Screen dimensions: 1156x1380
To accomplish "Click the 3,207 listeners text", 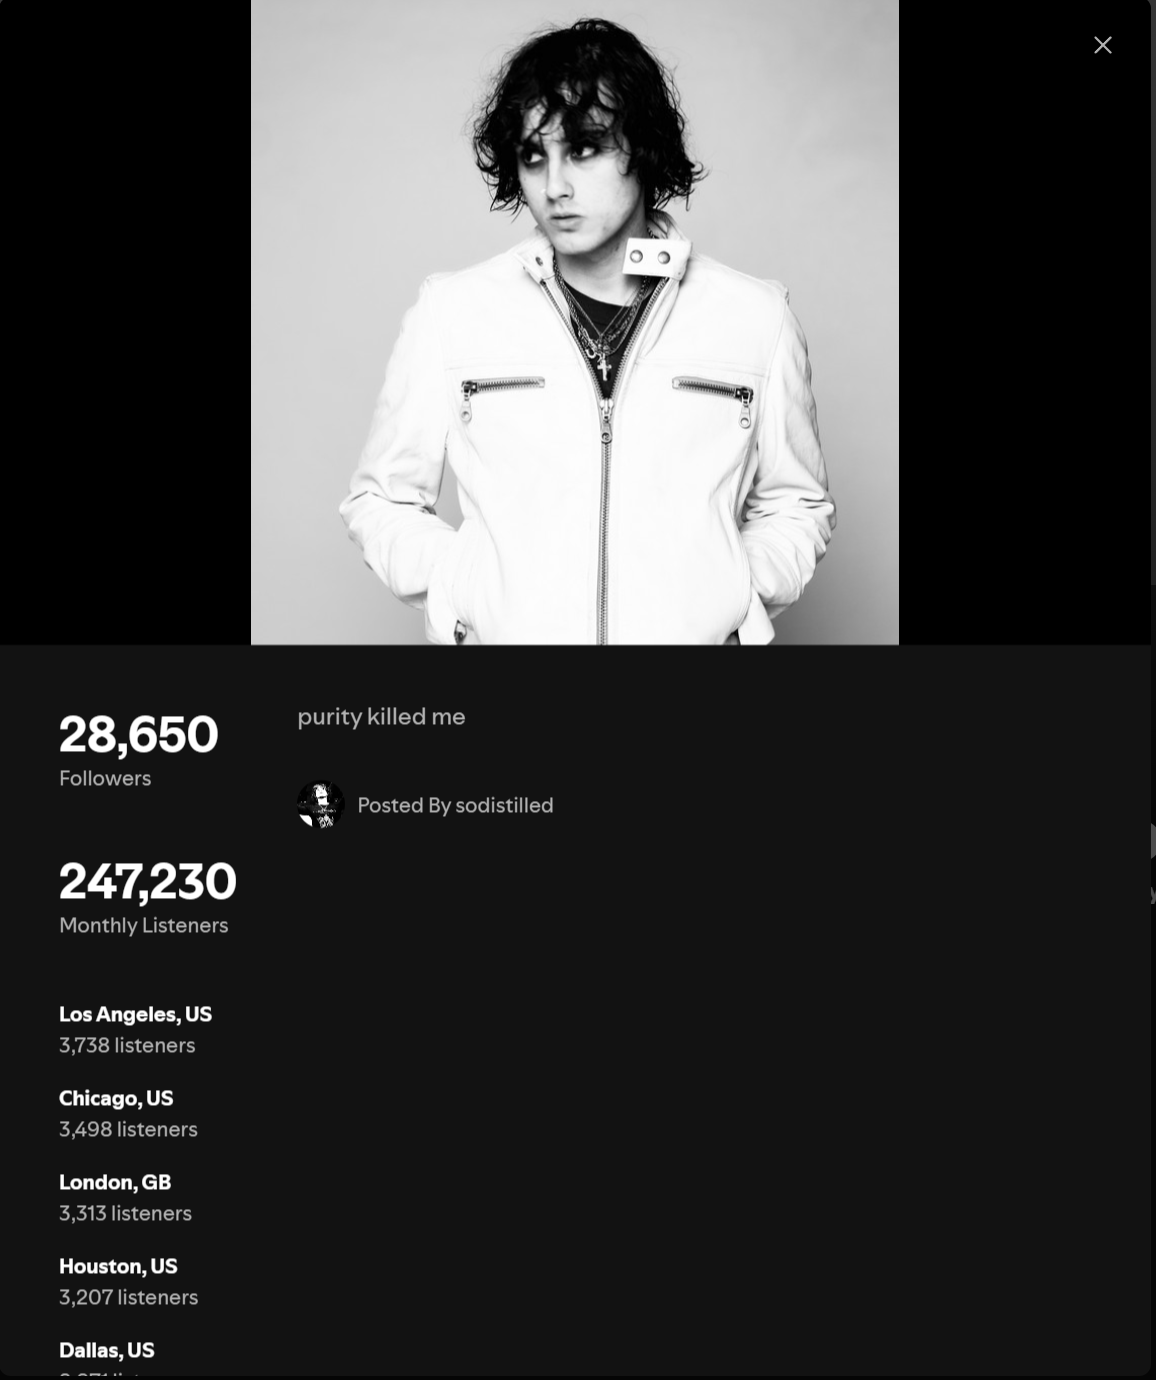I will (128, 1297).
